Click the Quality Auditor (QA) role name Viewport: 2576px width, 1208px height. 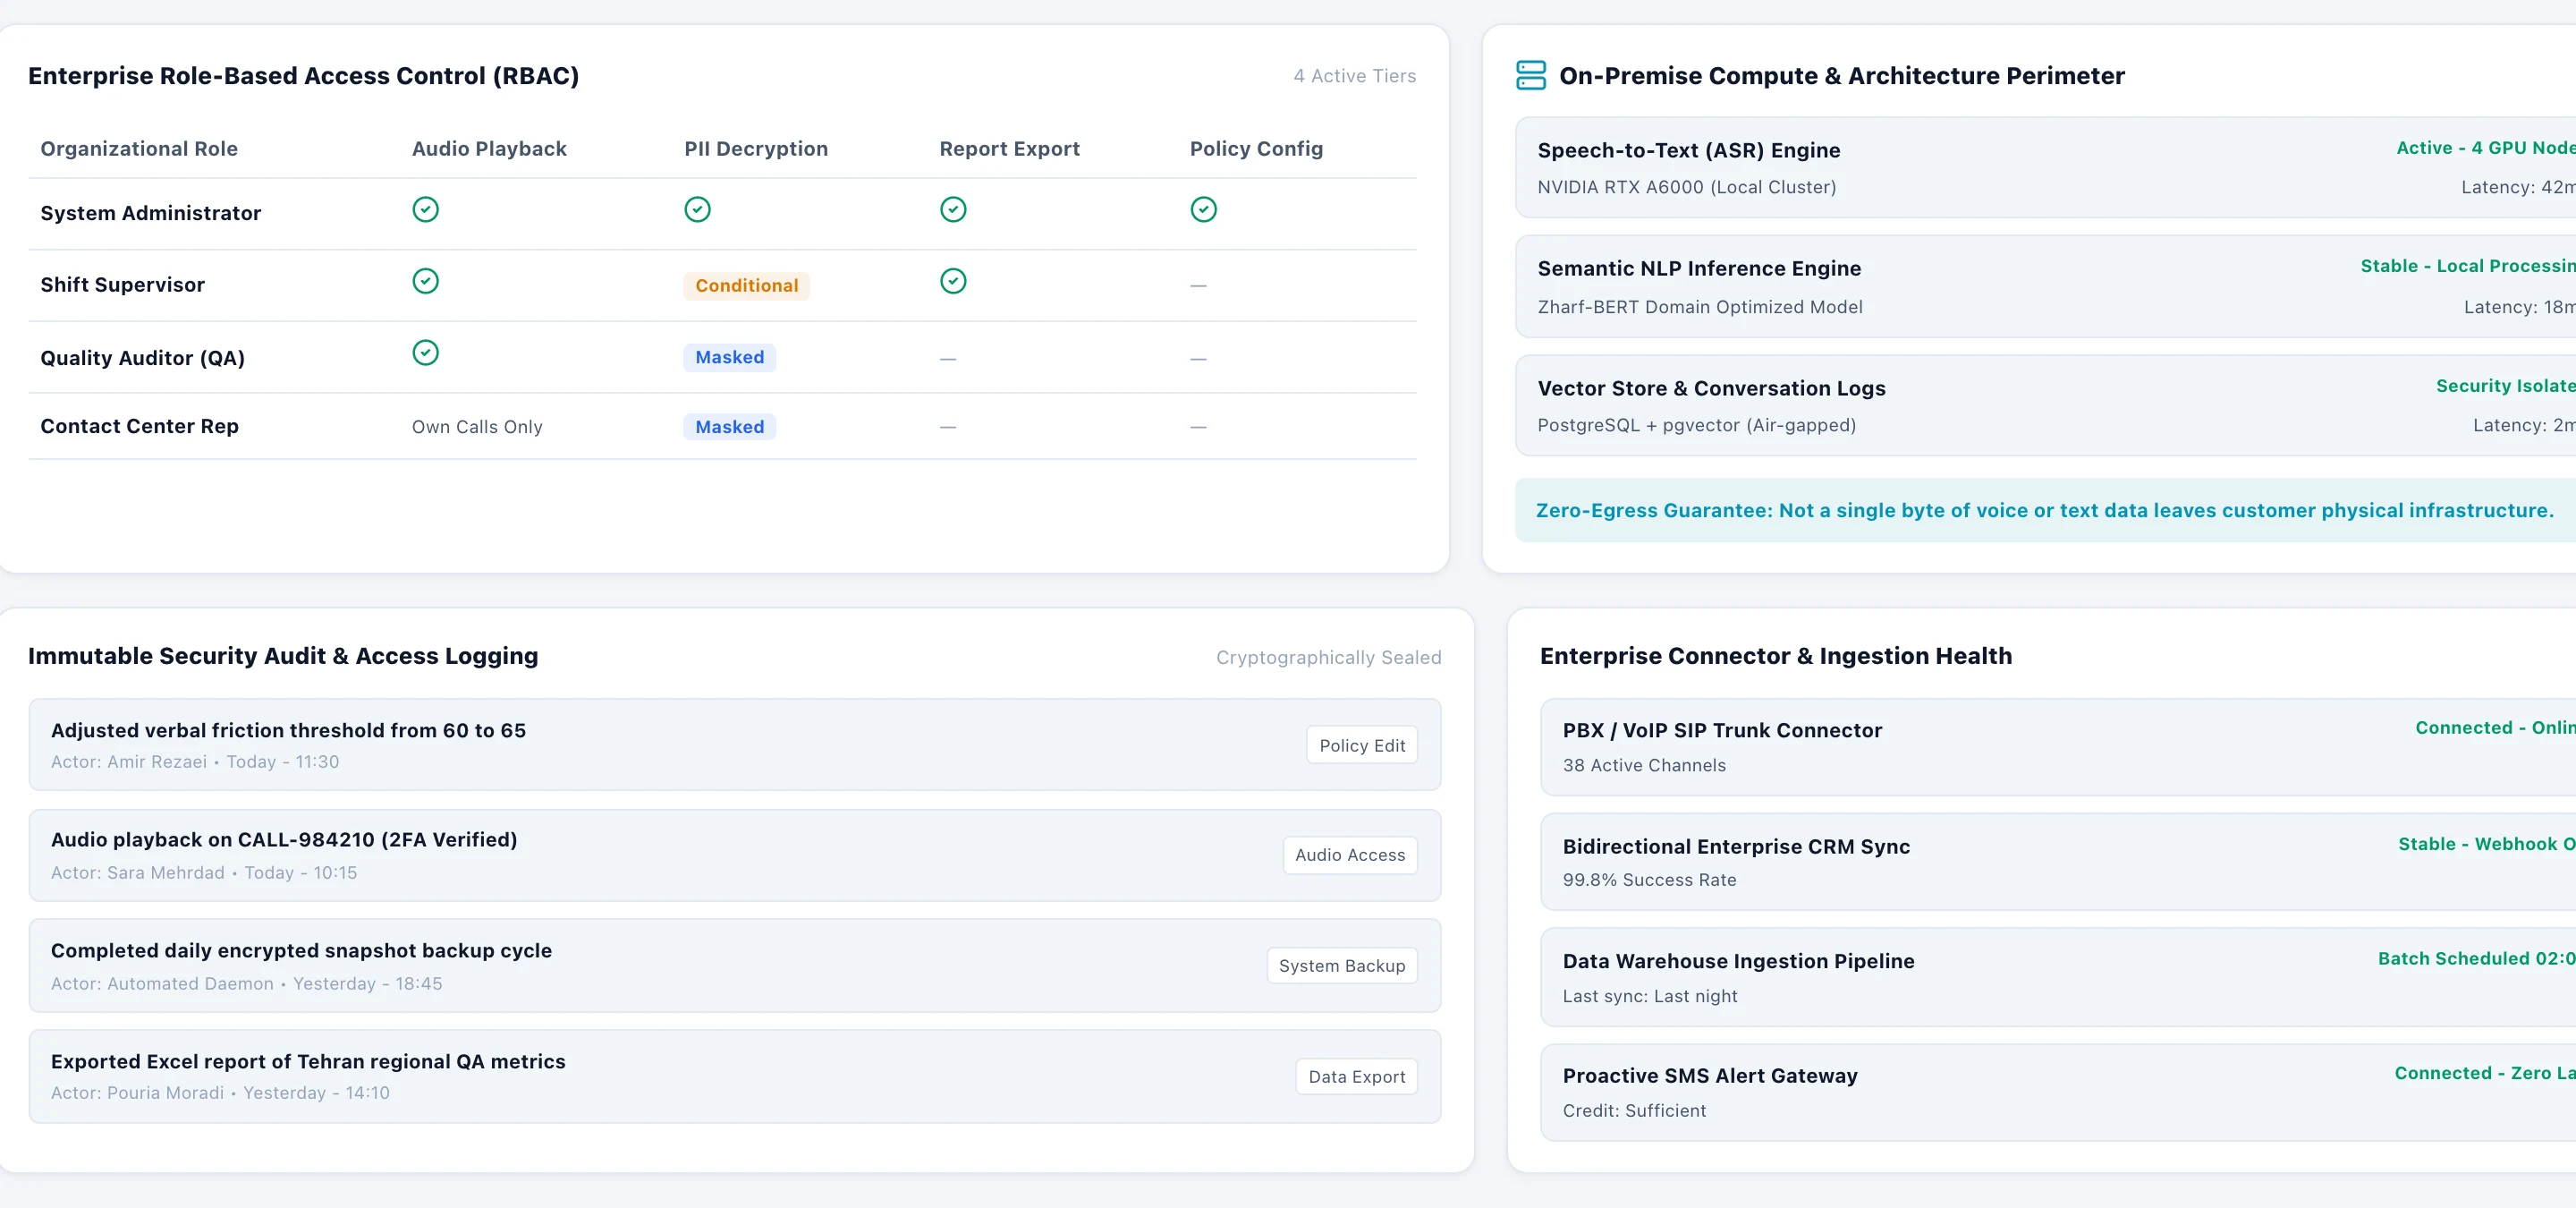pyautogui.click(x=142, y=358)
